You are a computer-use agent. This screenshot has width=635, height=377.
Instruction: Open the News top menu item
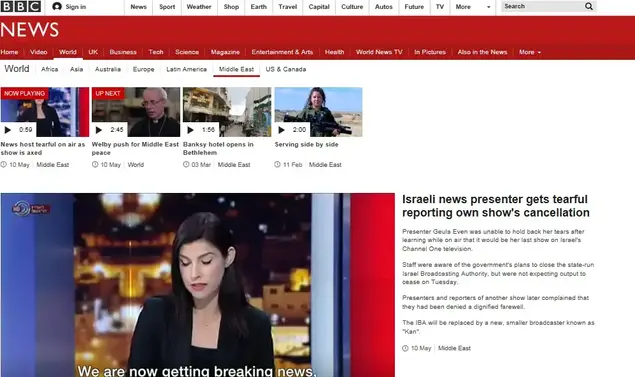coord(138,7)
